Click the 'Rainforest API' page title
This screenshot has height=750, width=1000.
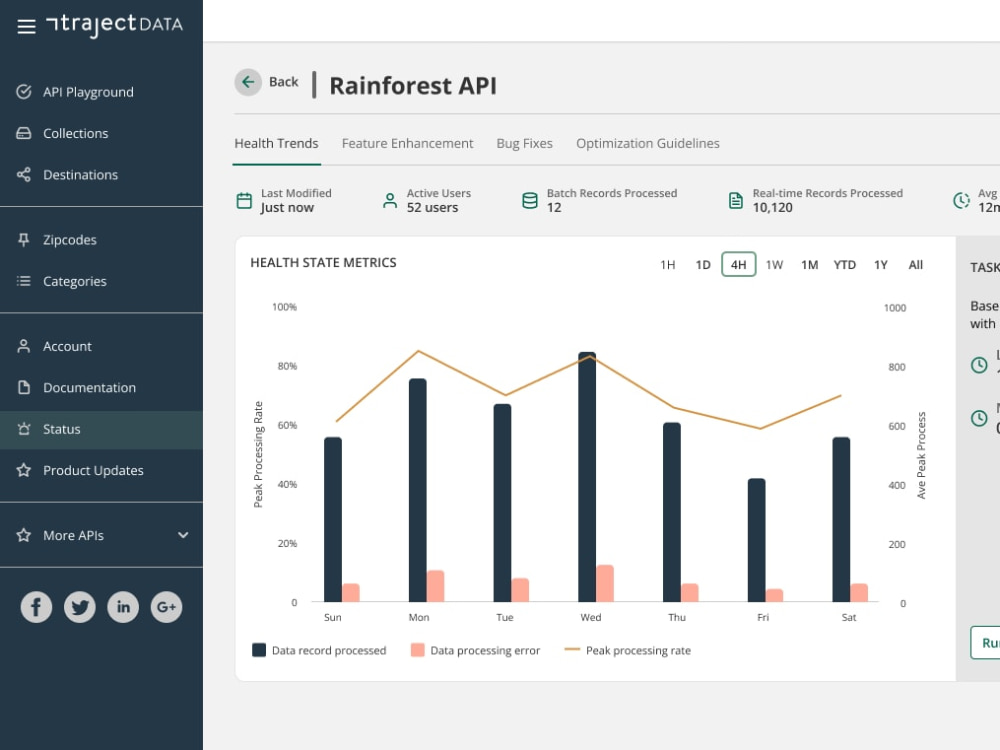click(x=413, y=86)
